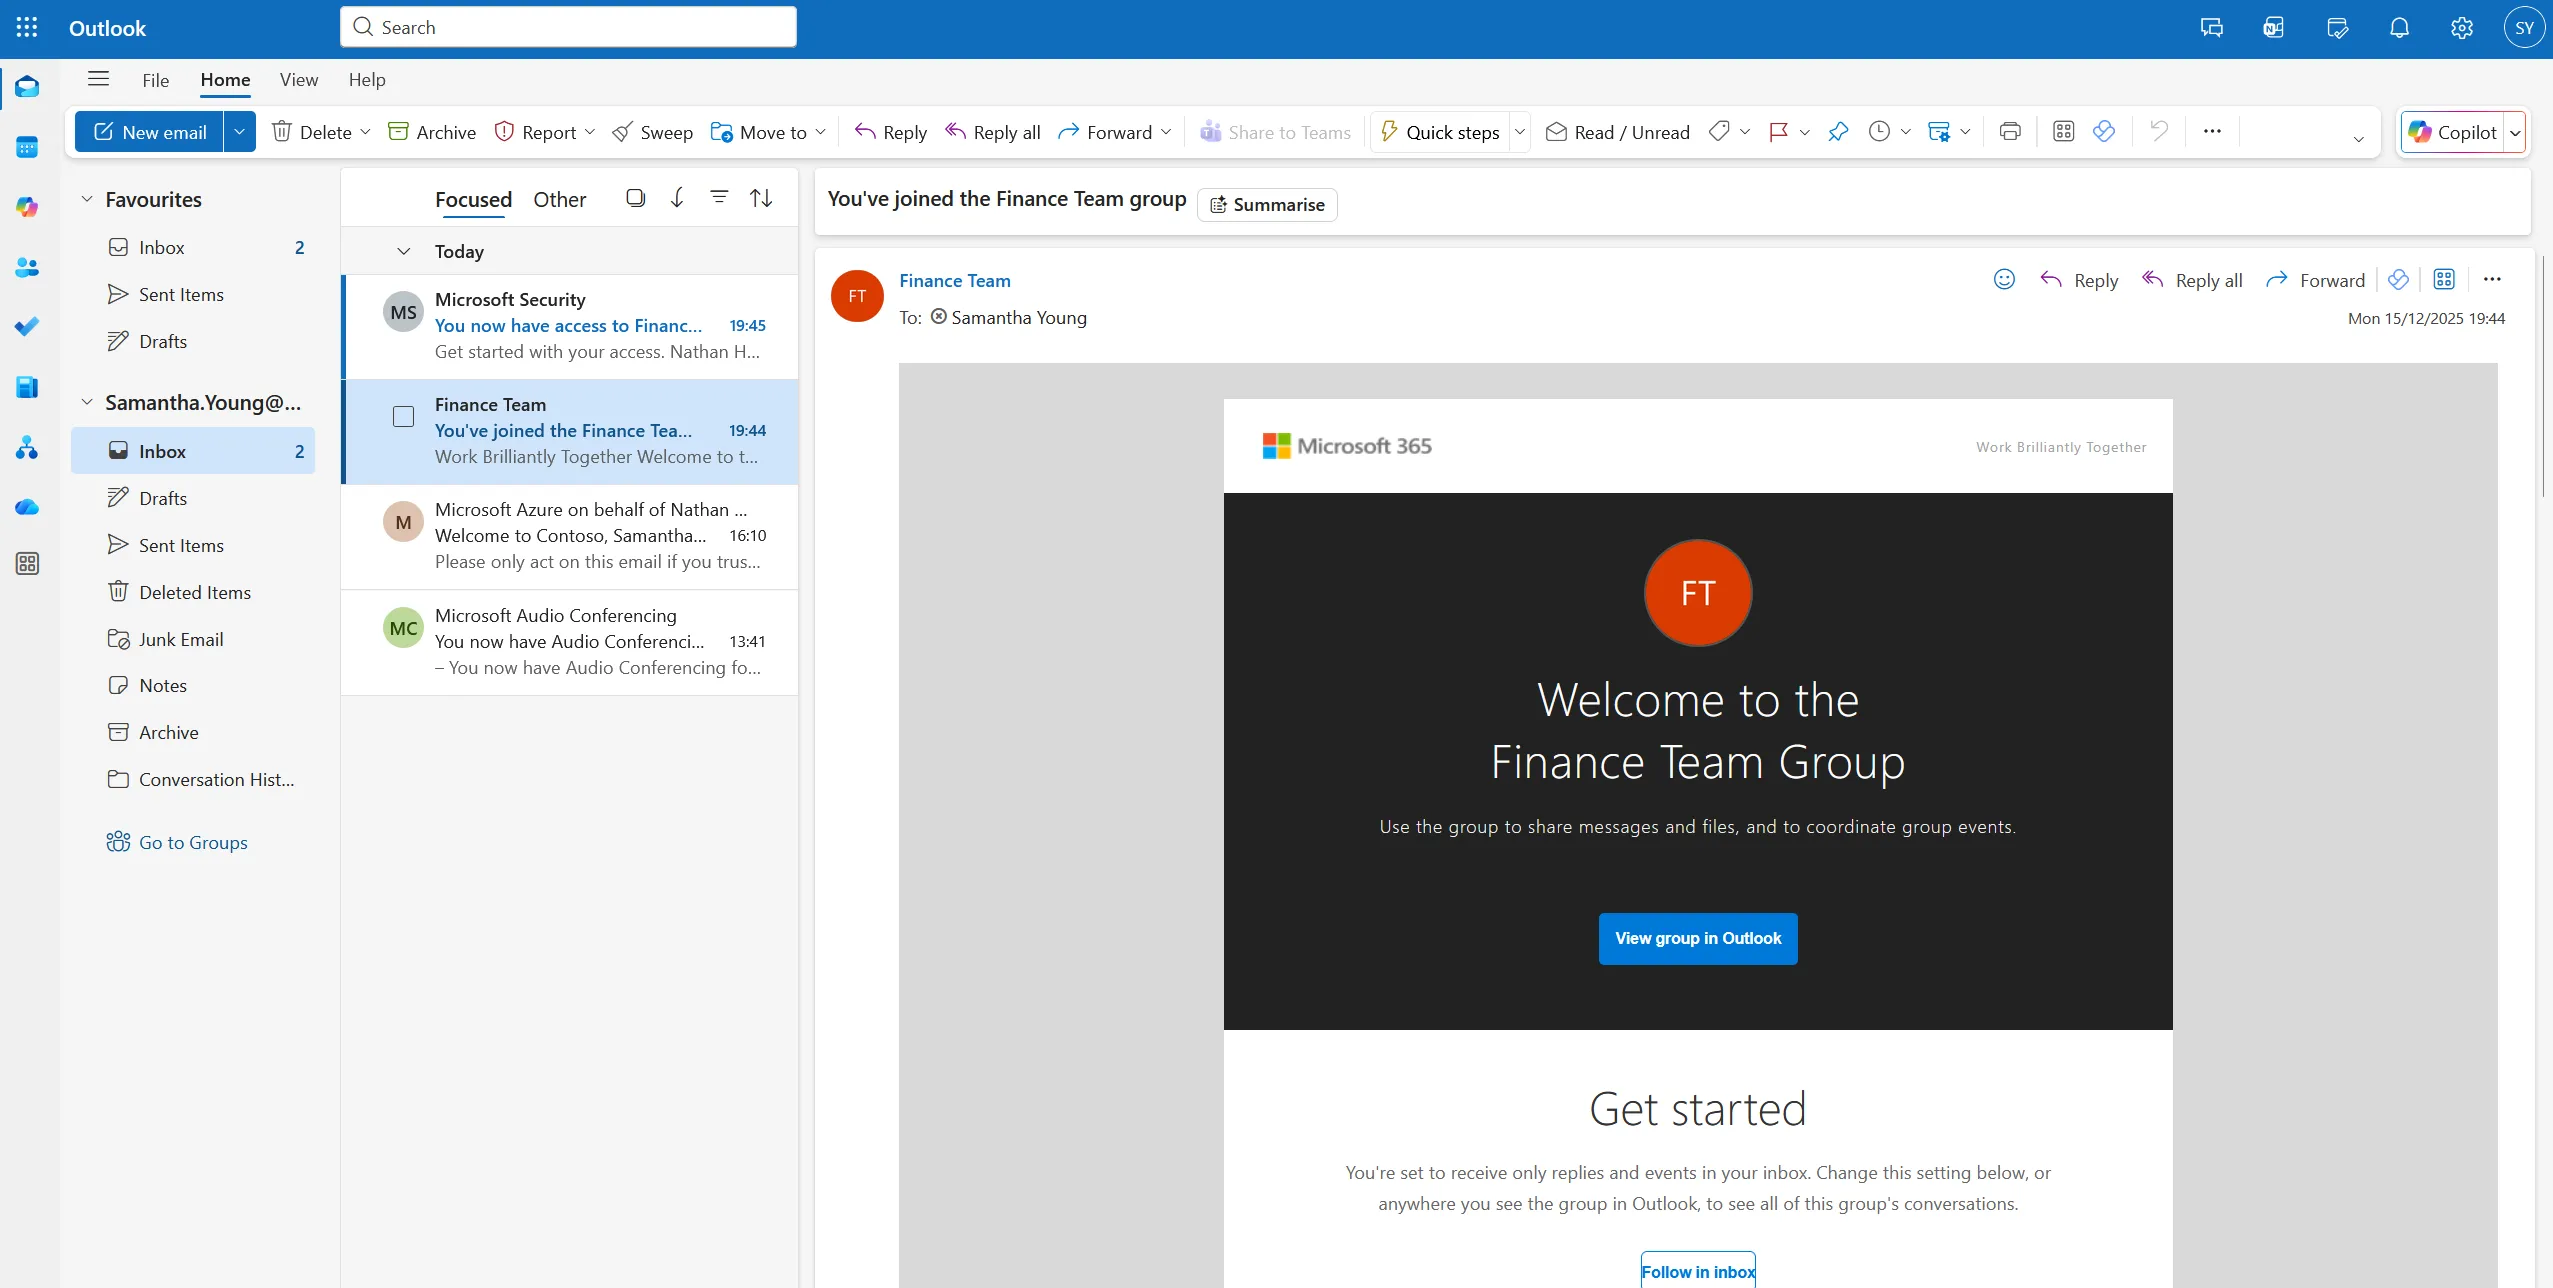Toggle select-all messages icon beside Other

[x=635, y=198]
